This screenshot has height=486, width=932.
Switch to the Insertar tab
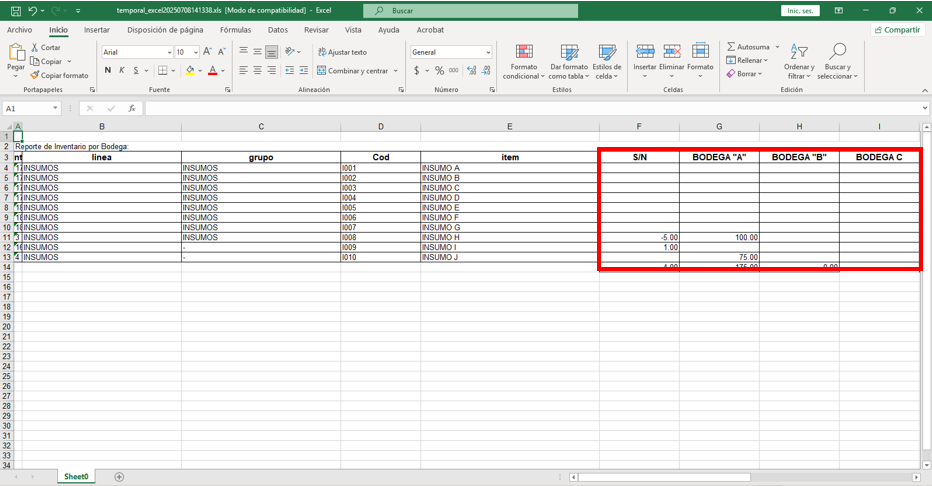[97, 30]
